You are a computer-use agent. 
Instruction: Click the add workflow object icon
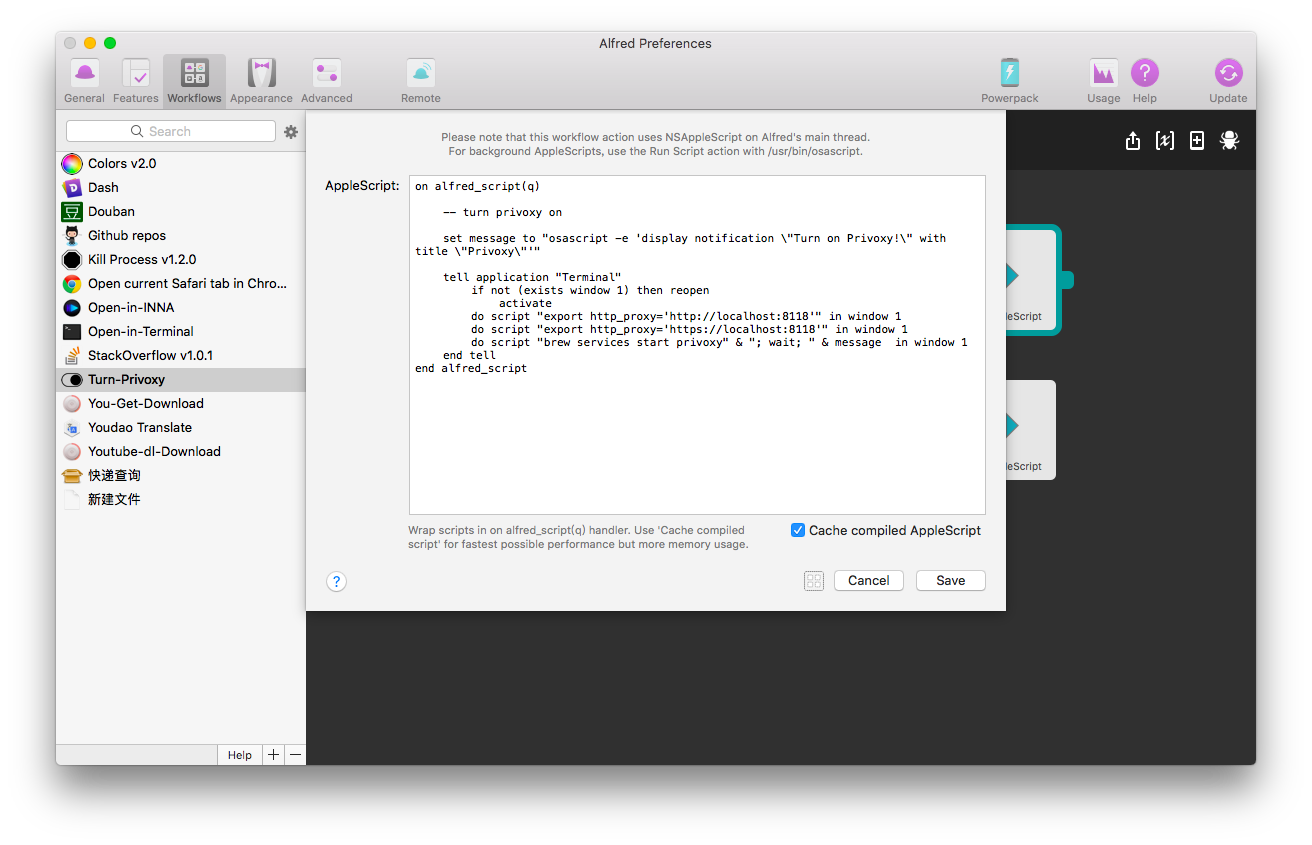(x=1197, y=141)
